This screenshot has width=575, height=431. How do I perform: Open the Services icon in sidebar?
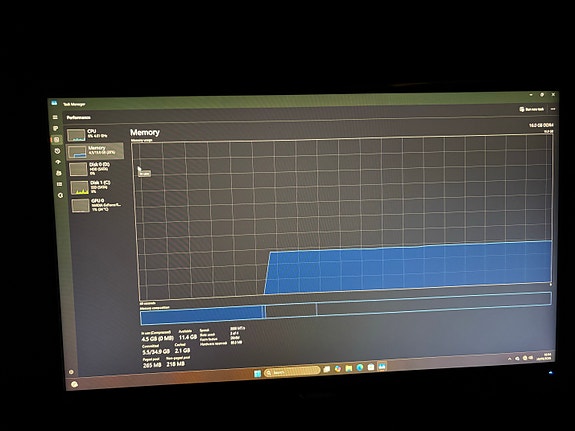[x=61, y=196]
